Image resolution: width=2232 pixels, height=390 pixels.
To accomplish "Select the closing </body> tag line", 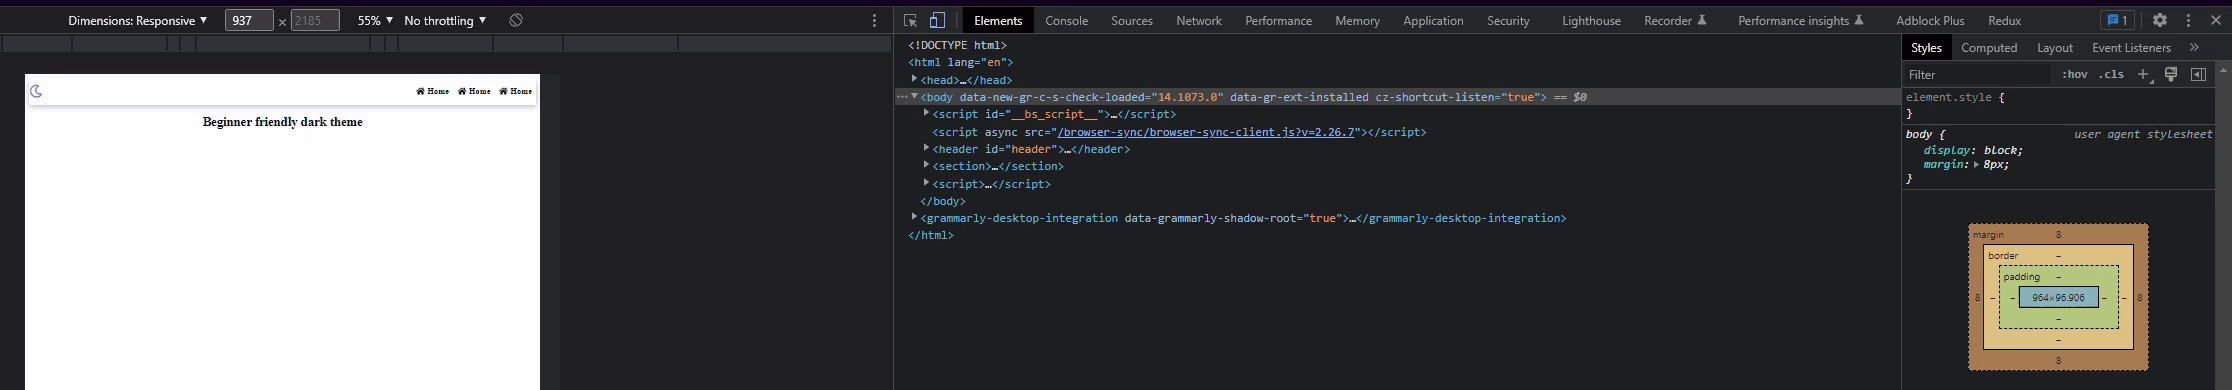I will point(943,201).
